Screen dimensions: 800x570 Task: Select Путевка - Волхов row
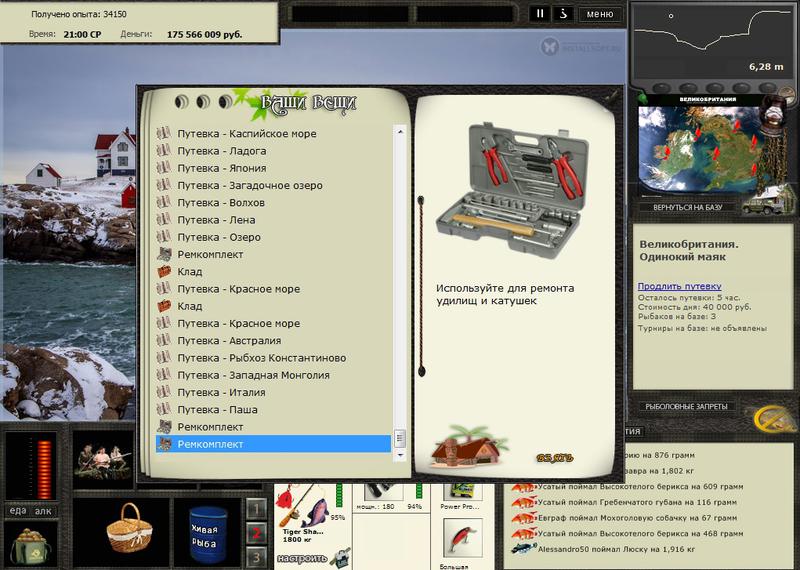pos(273,203)
